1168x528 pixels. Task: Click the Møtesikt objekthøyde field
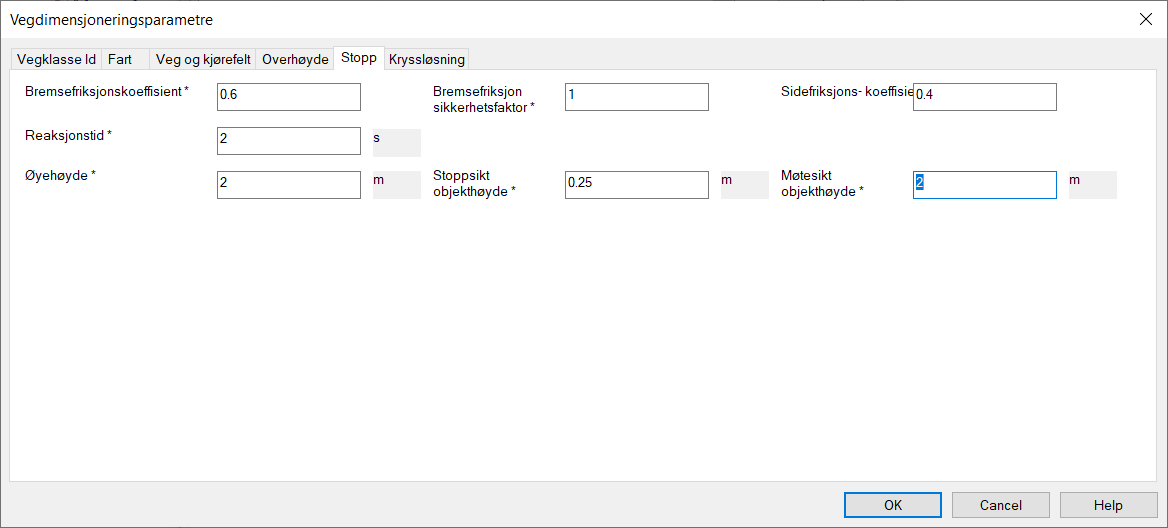pyautogui.click(x=984, y=185)
